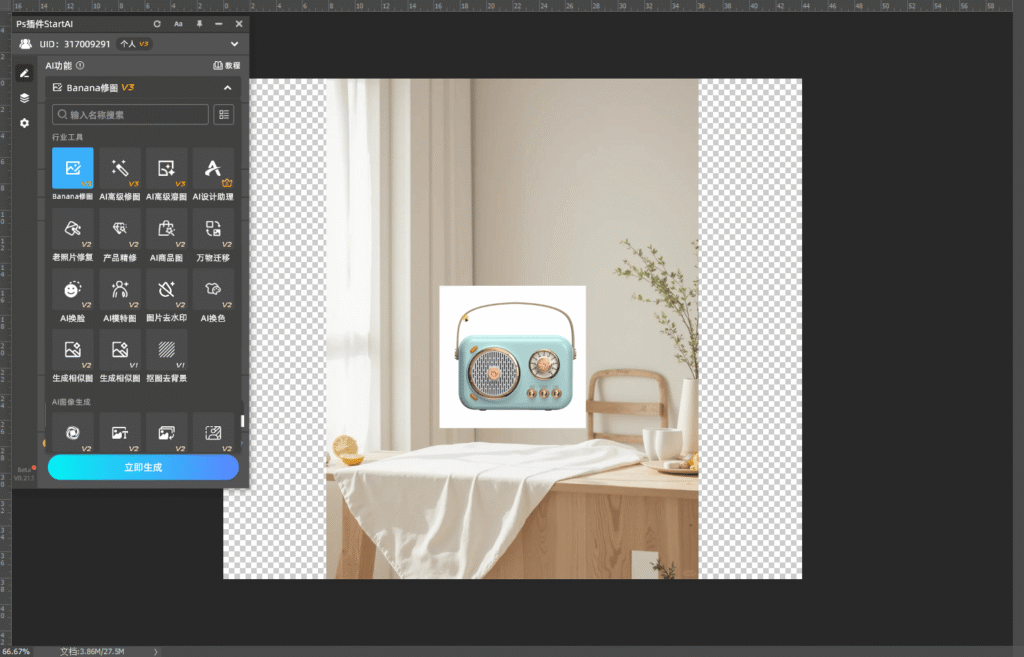The image size is (1024, 657).
Task: Select the Banana修图 tool tile
Action: click(x=72, y=168)
